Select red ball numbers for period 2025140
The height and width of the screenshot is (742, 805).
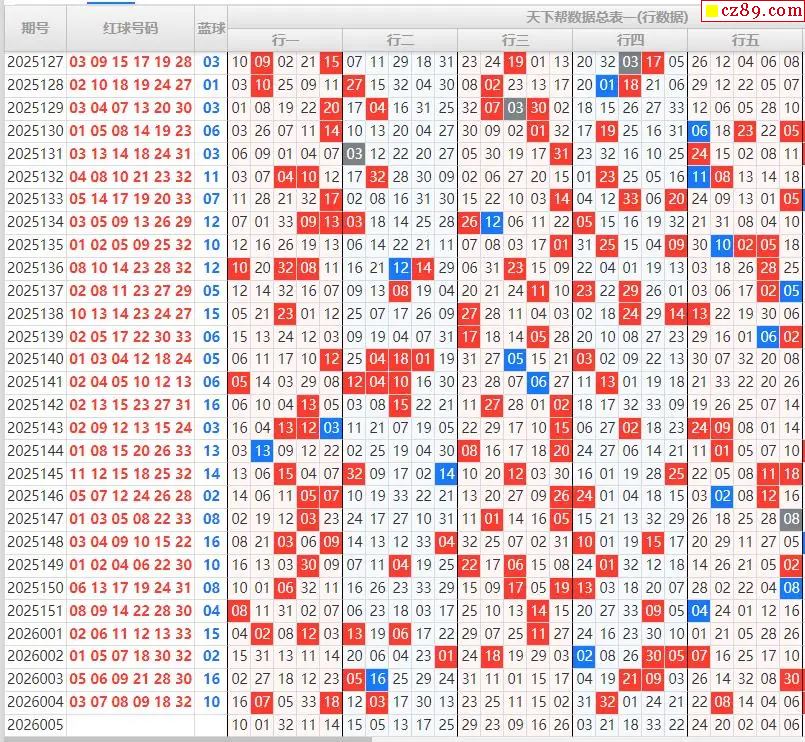pyautogui.click(x=130, y=359)
